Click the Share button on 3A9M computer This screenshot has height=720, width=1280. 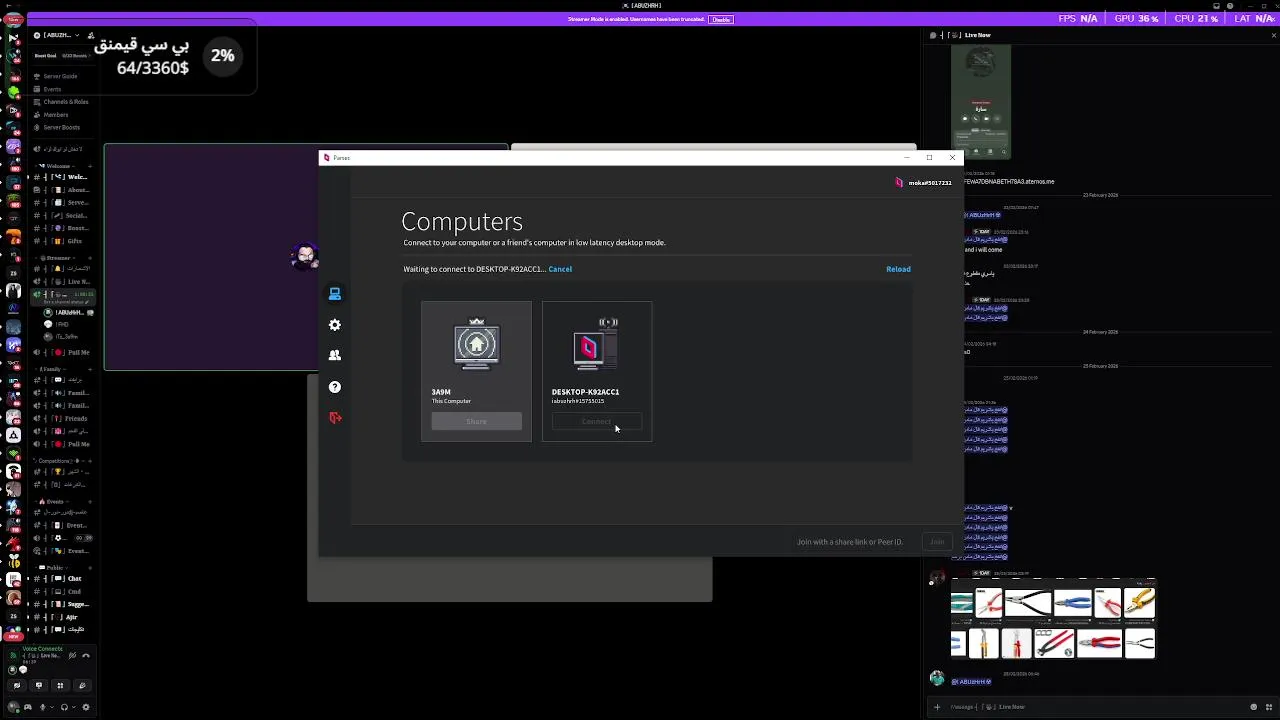coord(476,422)
